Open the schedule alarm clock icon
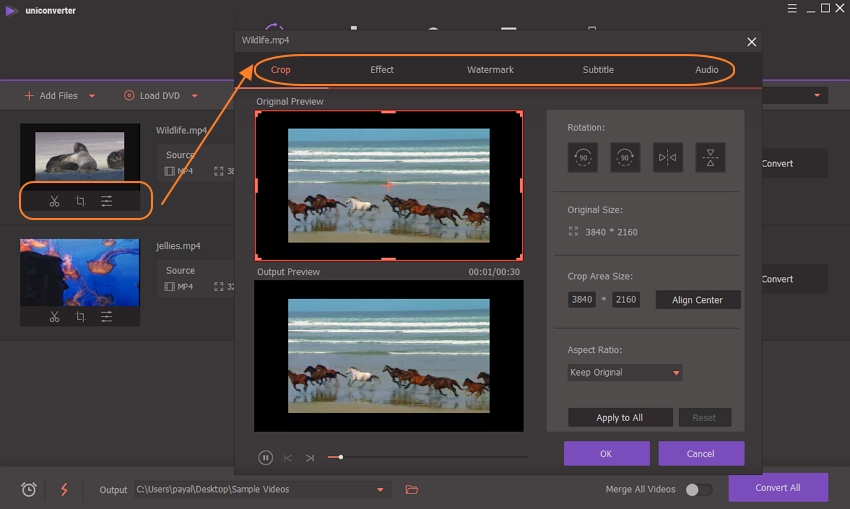The height and width of the screenshot is (509, 850). (x=29, y=489)
